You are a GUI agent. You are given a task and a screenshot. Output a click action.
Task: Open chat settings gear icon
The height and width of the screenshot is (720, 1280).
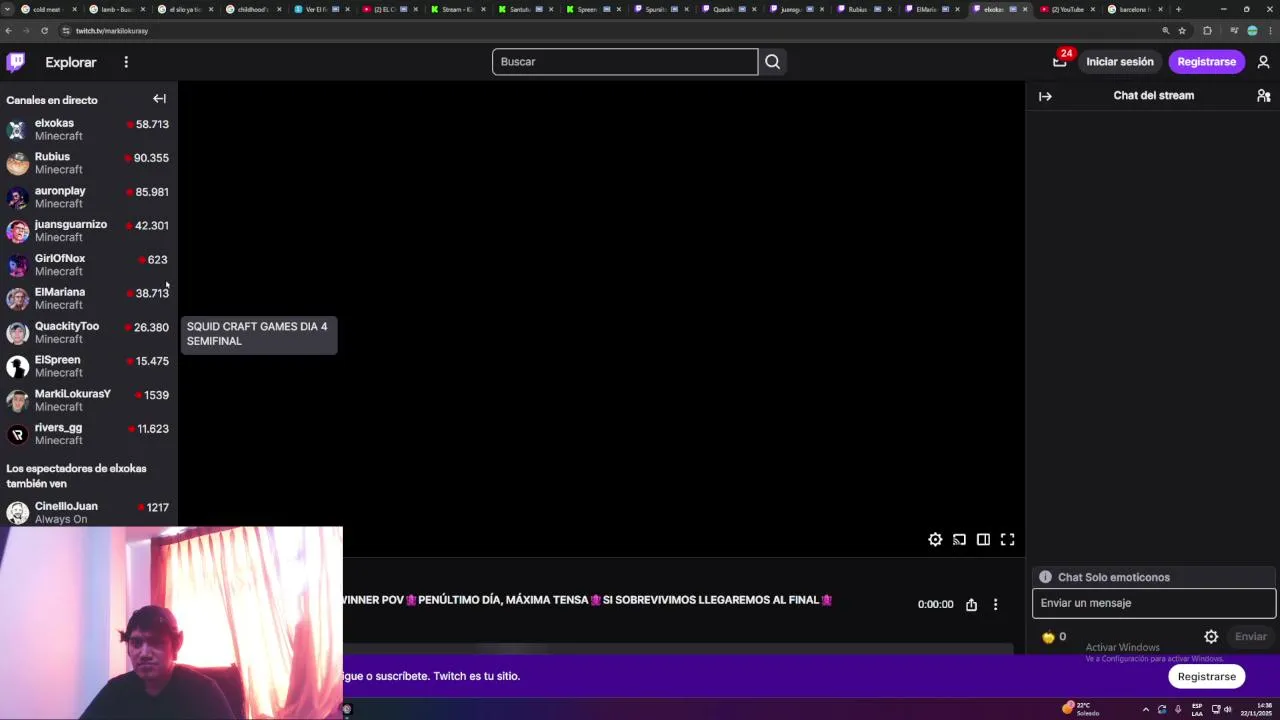coord(1211,636)
